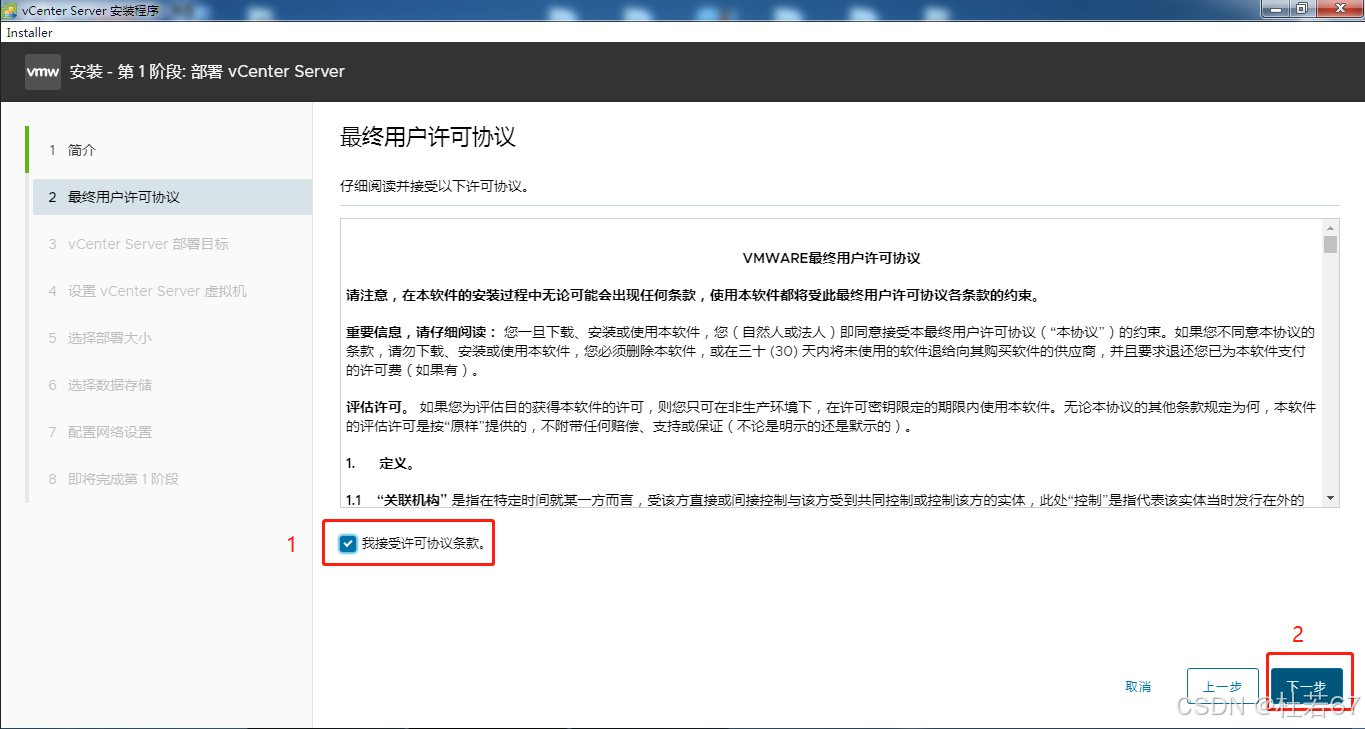1365x729 pixels.
Task: Maximize the installer window
Action: [1301, 9]
